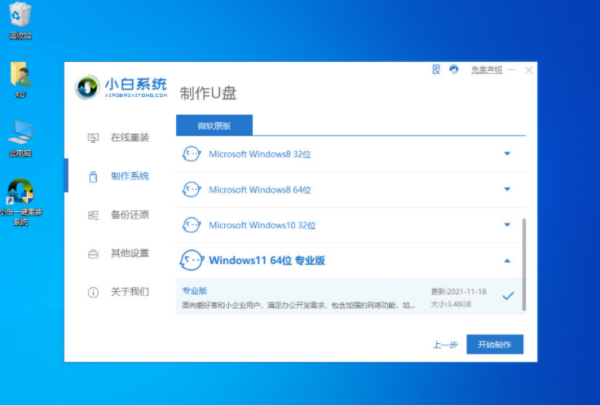
Task: Open the This PC desktop icon
Action: [21, 139]
